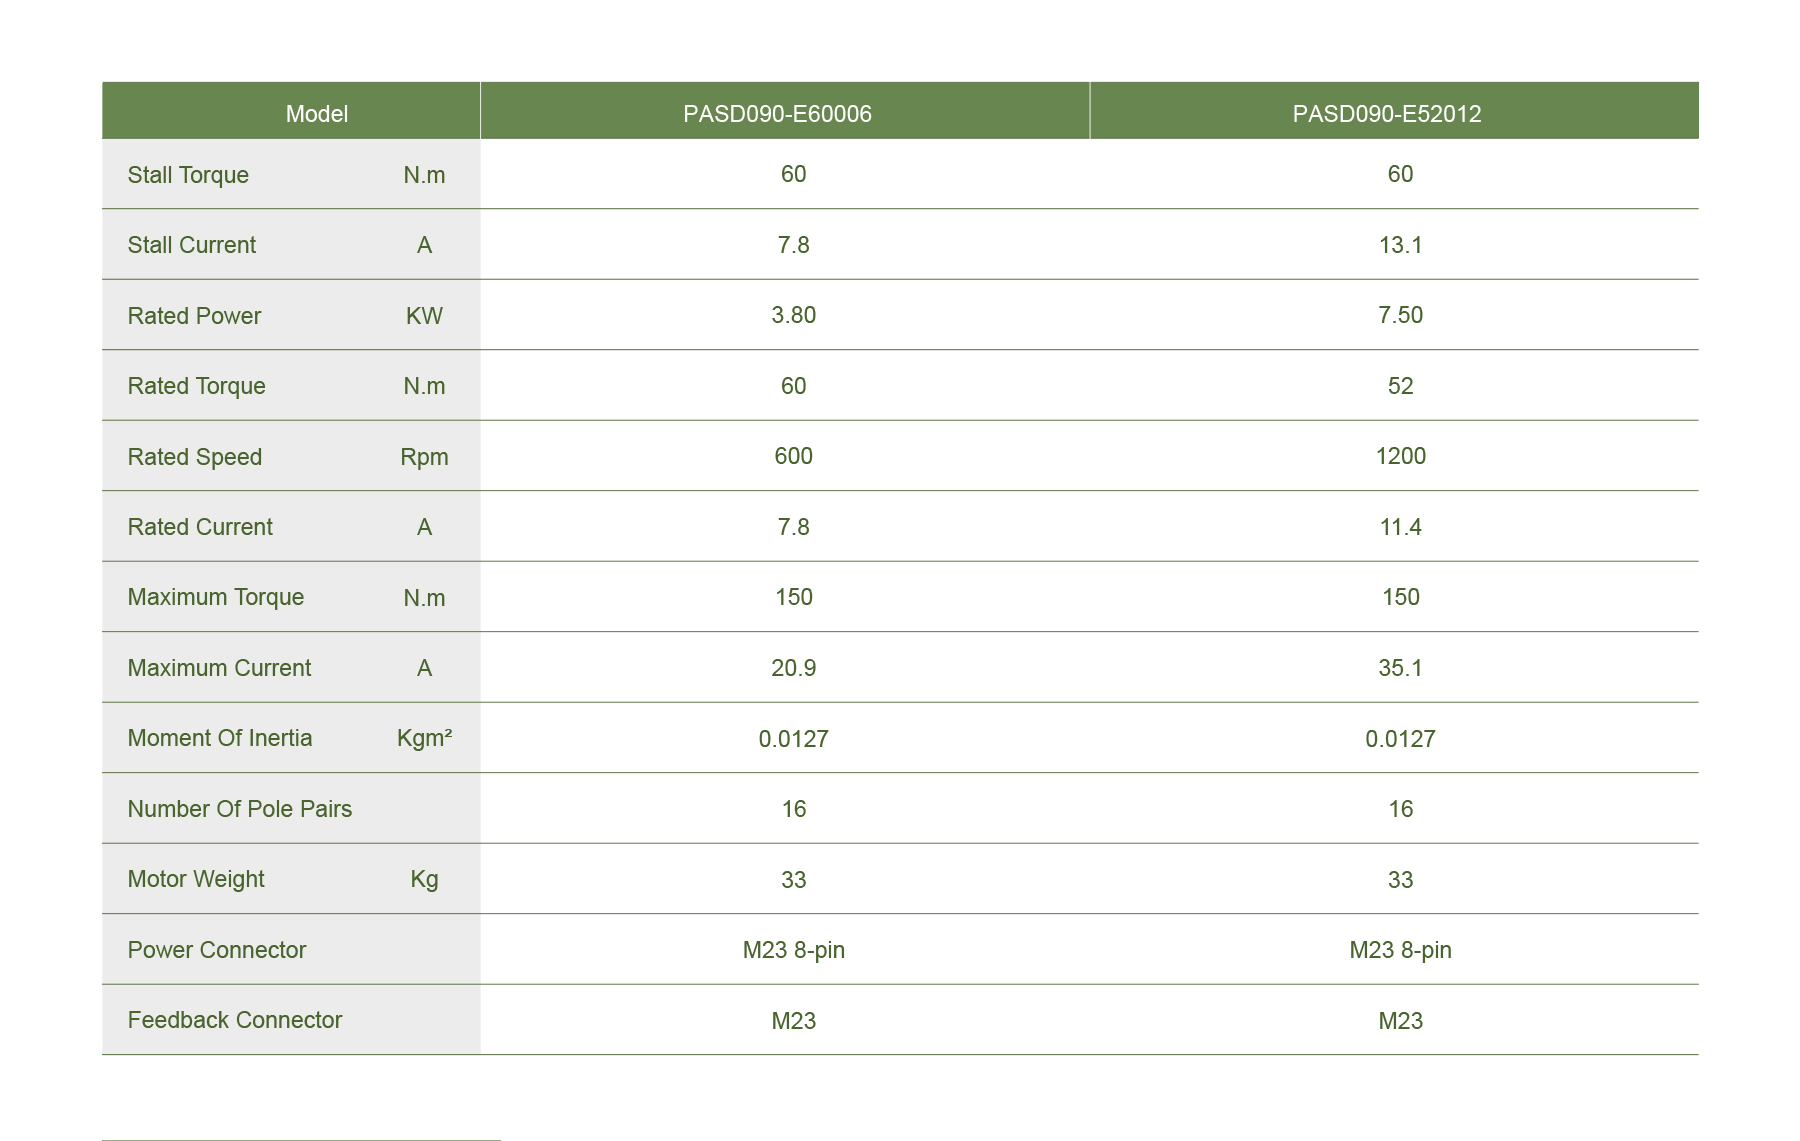Click the Motor Weight row label
The image size is (1800, 1141).
pyautogui.click(x=196, y=879)
